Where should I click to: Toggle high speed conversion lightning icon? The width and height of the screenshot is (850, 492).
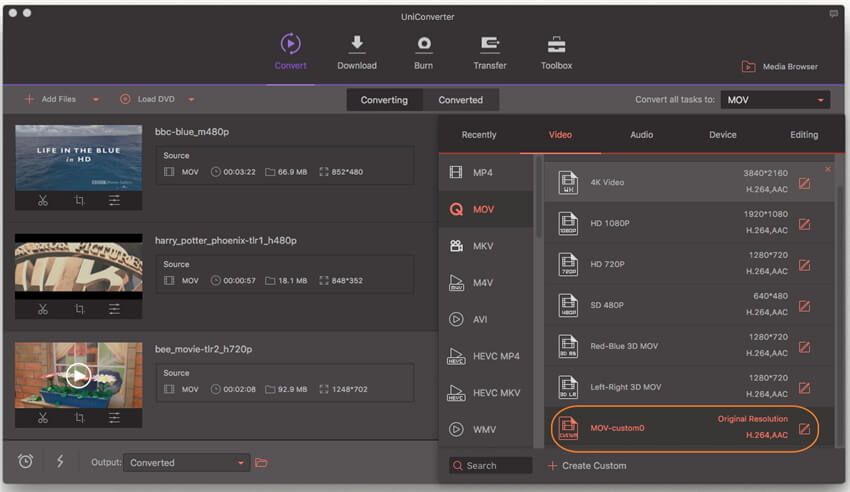pos(60,461)
